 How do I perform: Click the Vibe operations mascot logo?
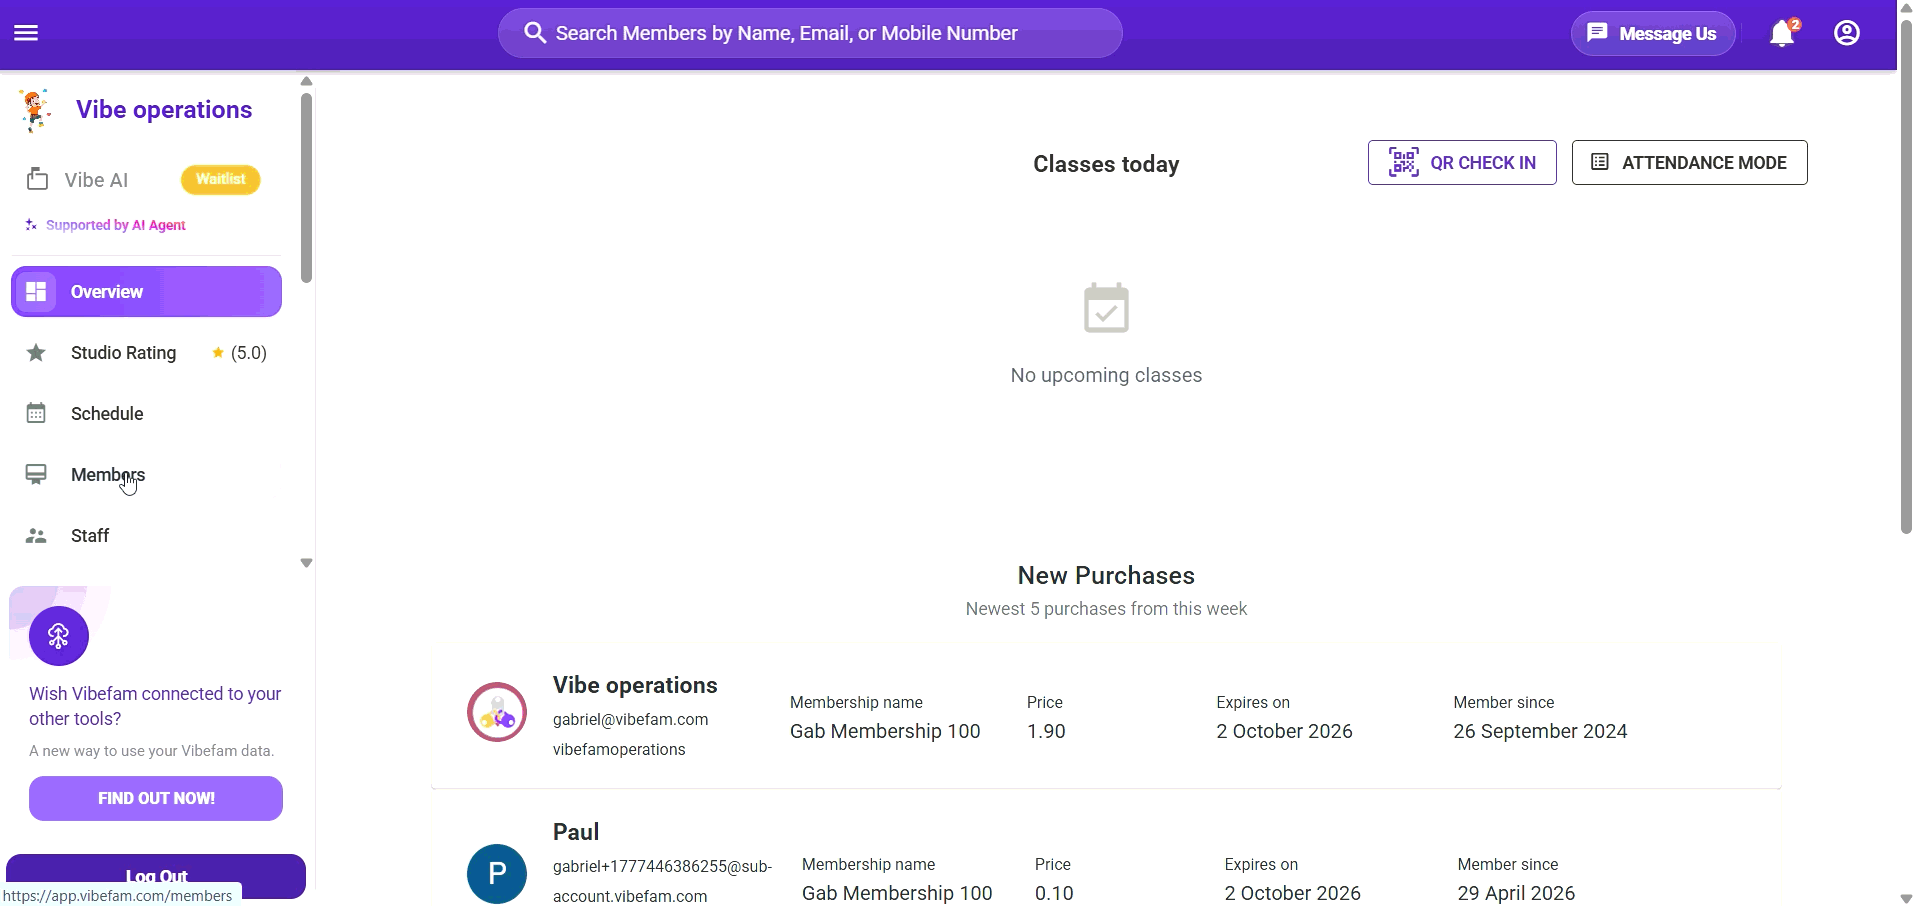pos(35,110)
